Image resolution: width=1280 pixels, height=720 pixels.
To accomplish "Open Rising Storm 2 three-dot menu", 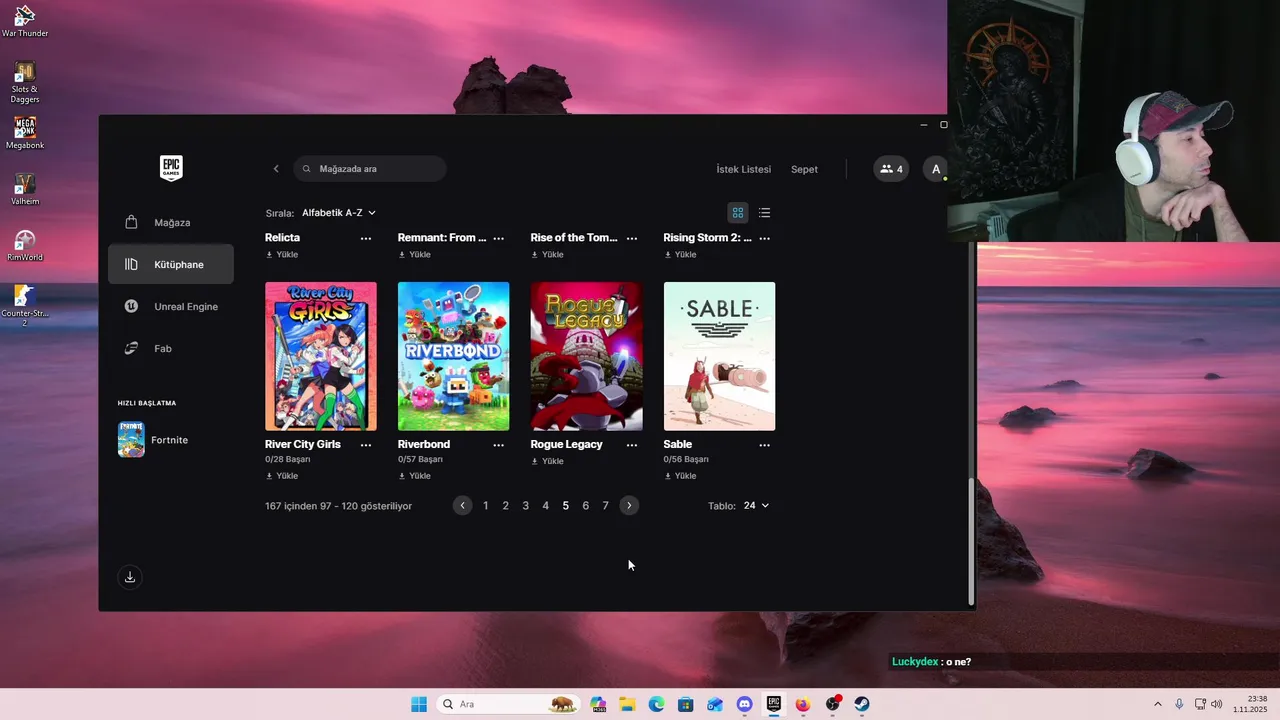I will 765,238.
